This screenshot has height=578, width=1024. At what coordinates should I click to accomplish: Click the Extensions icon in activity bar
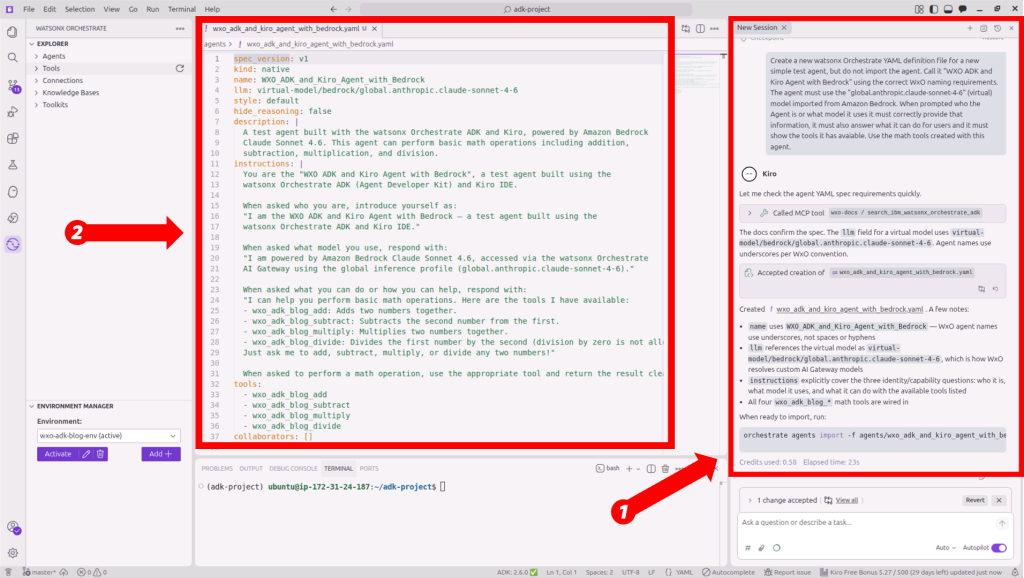point(11,138)
